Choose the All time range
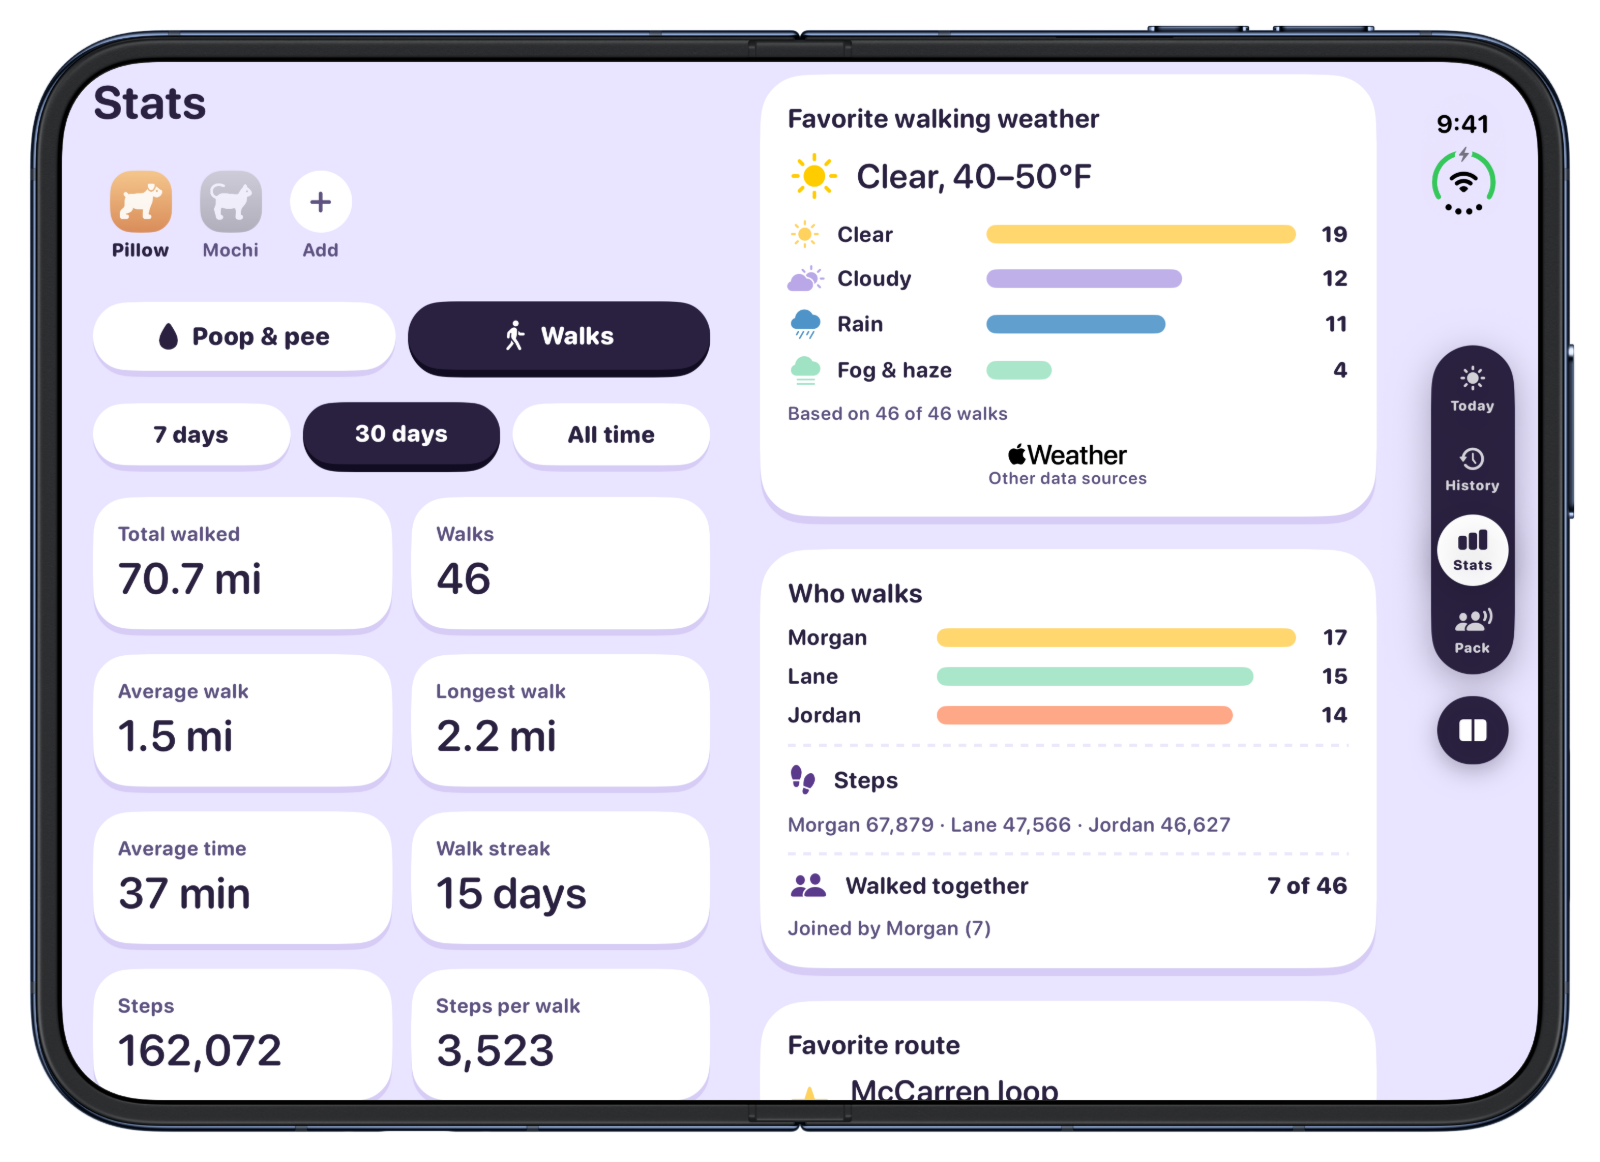 pyautogui.click(x=611, y=435)
